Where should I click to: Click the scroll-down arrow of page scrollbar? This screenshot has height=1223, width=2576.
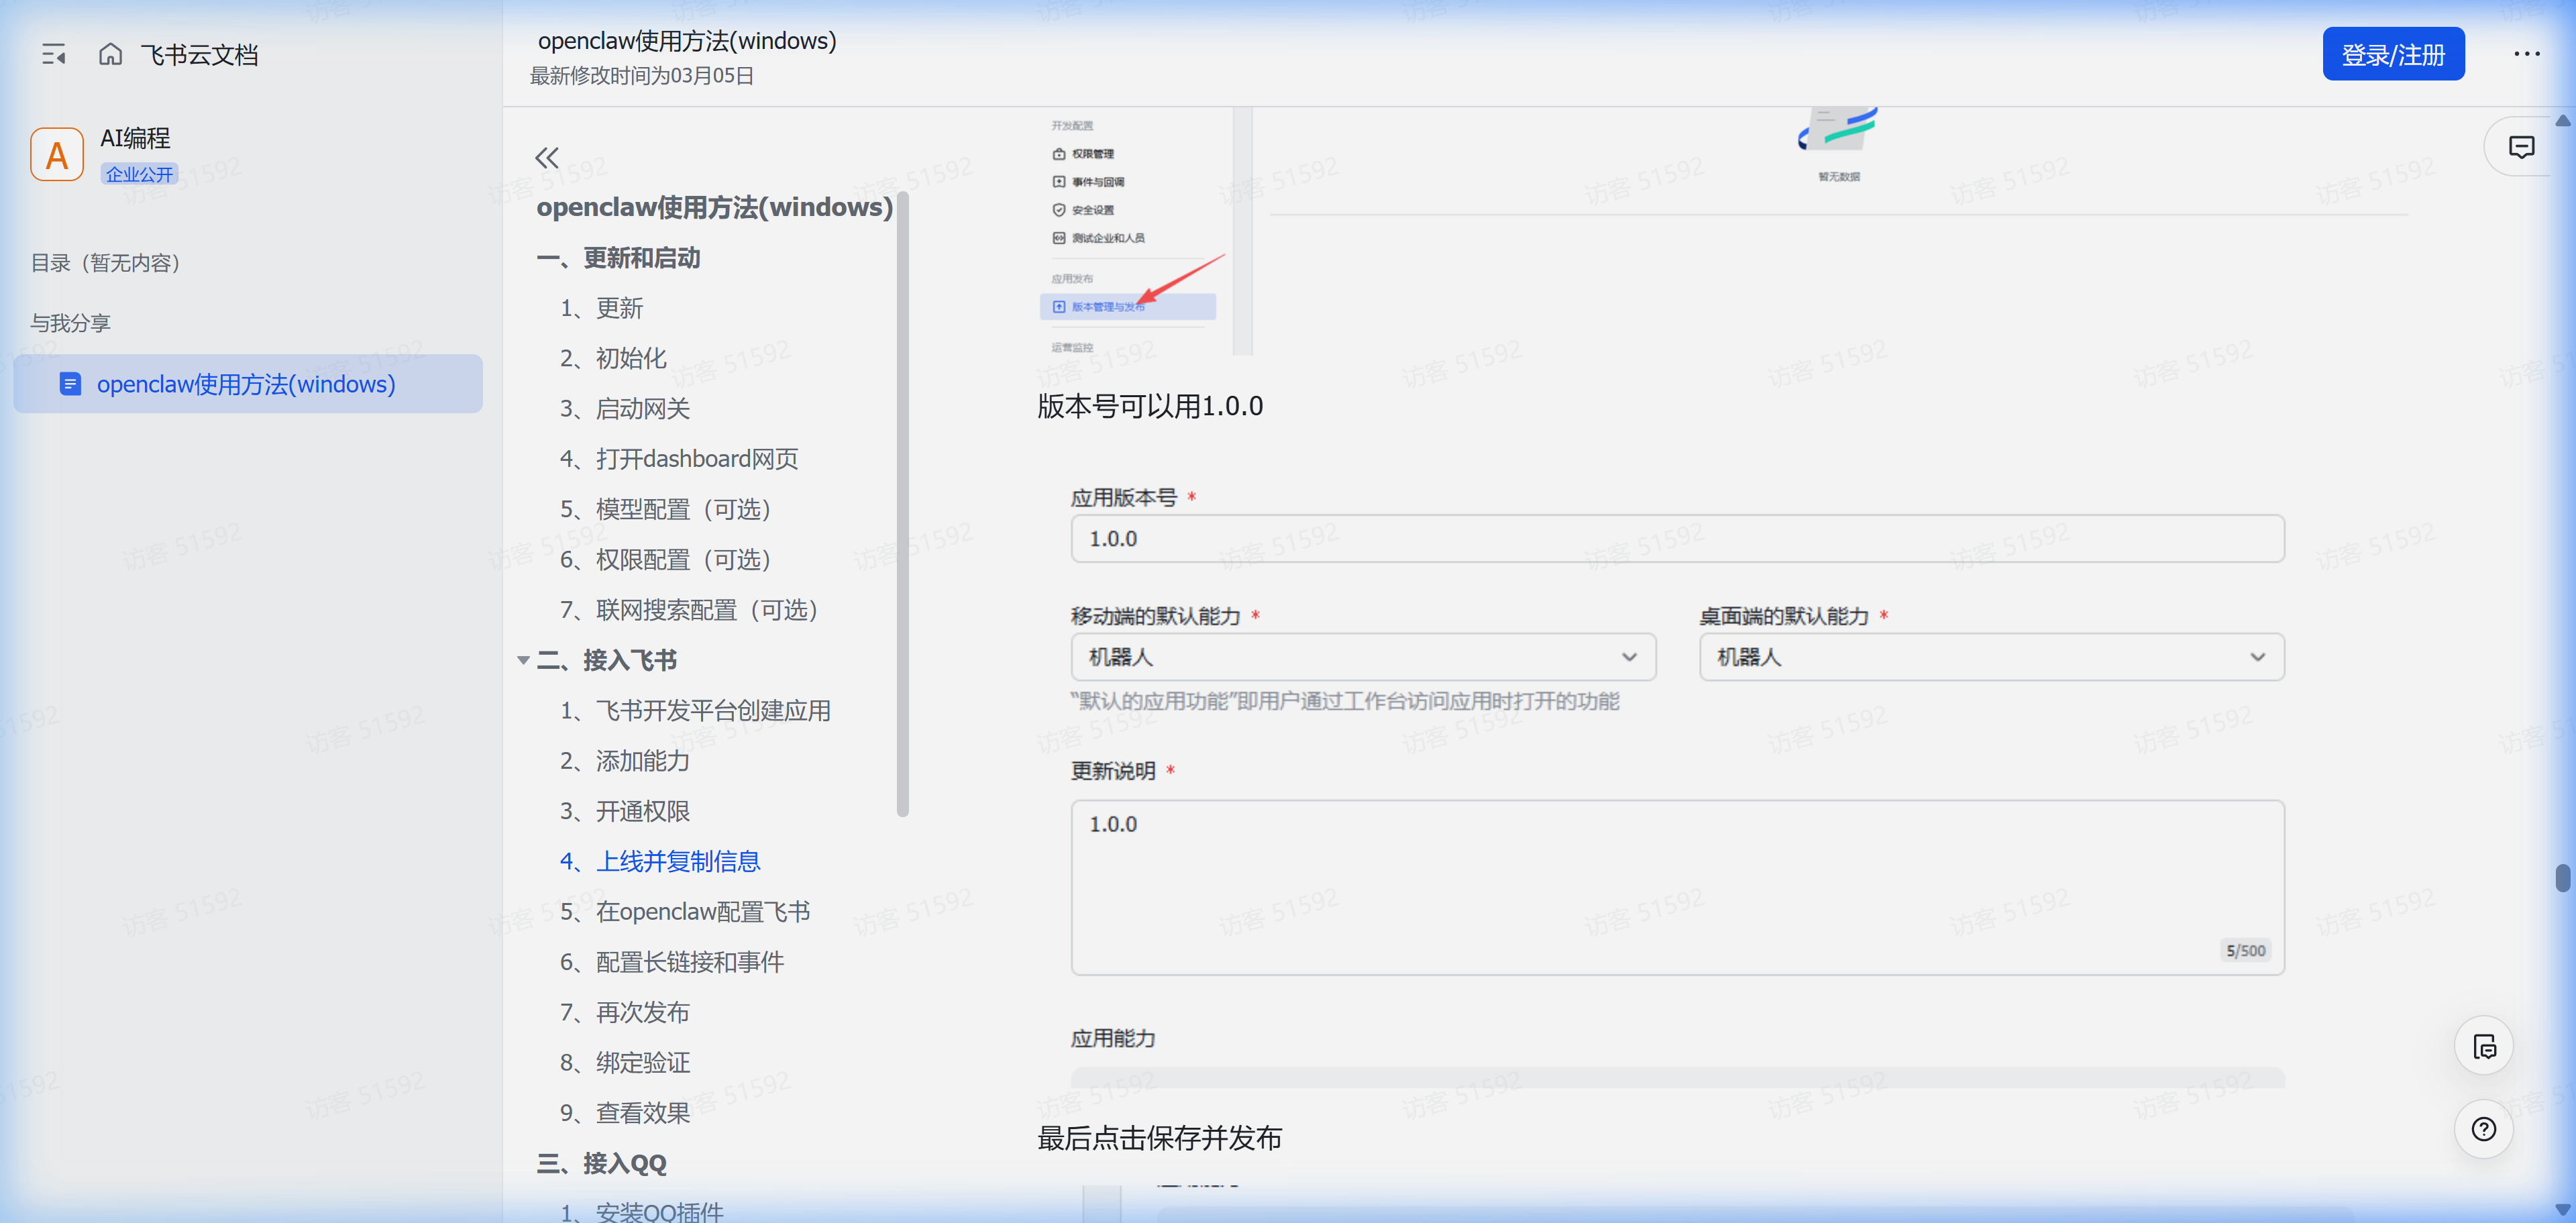(x=2562, y=1209)
